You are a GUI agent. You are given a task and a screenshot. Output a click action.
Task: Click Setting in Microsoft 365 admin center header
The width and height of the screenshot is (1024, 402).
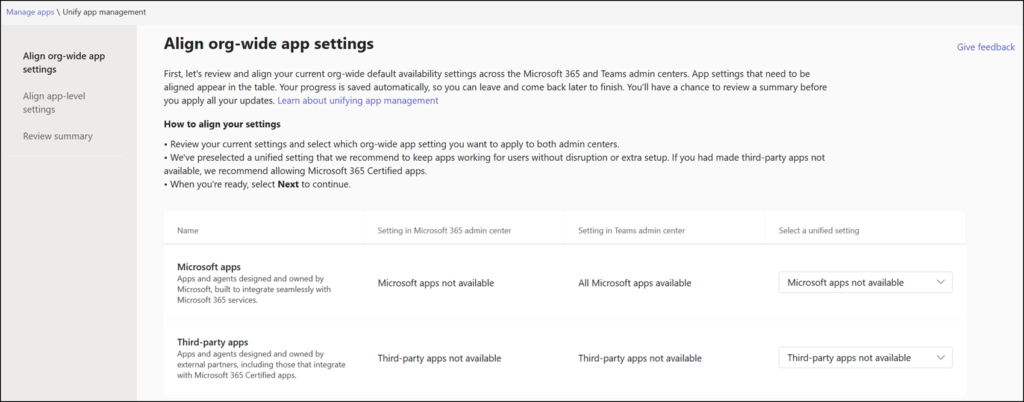point(444,230)
